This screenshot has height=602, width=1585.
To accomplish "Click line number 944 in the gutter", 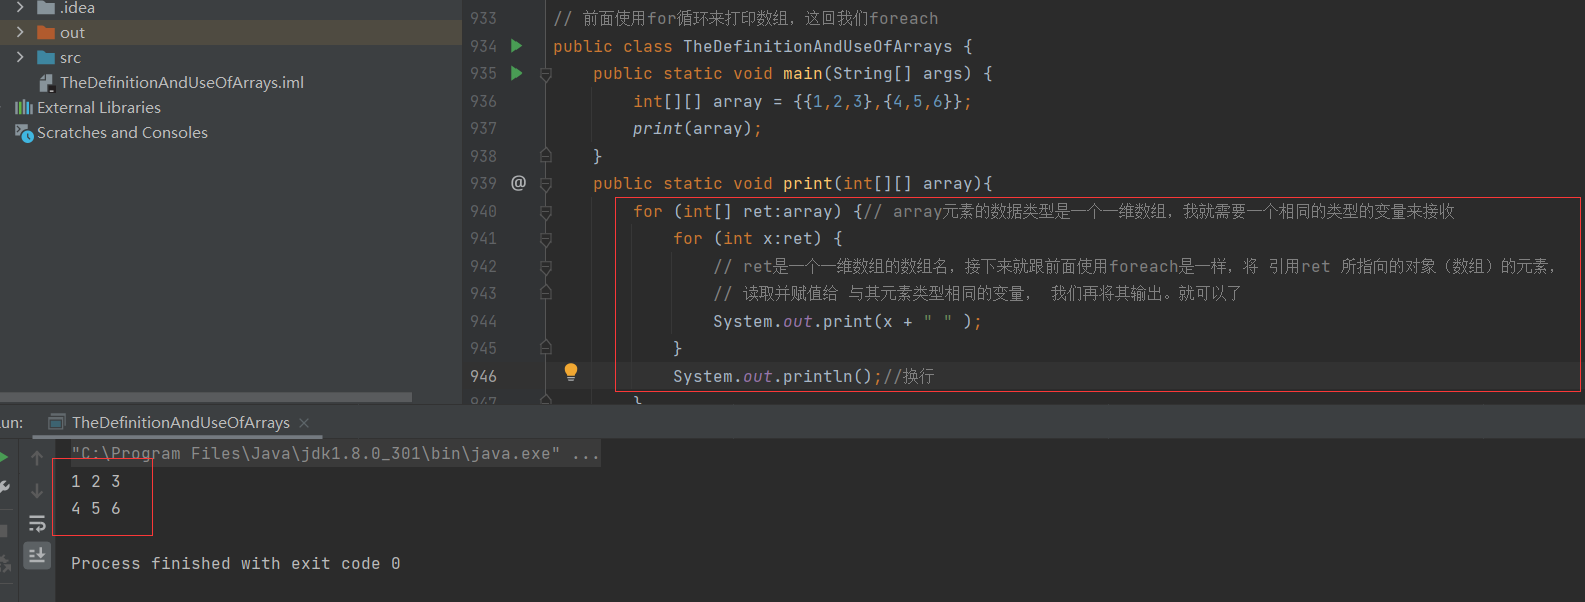I will pos(483,321).
